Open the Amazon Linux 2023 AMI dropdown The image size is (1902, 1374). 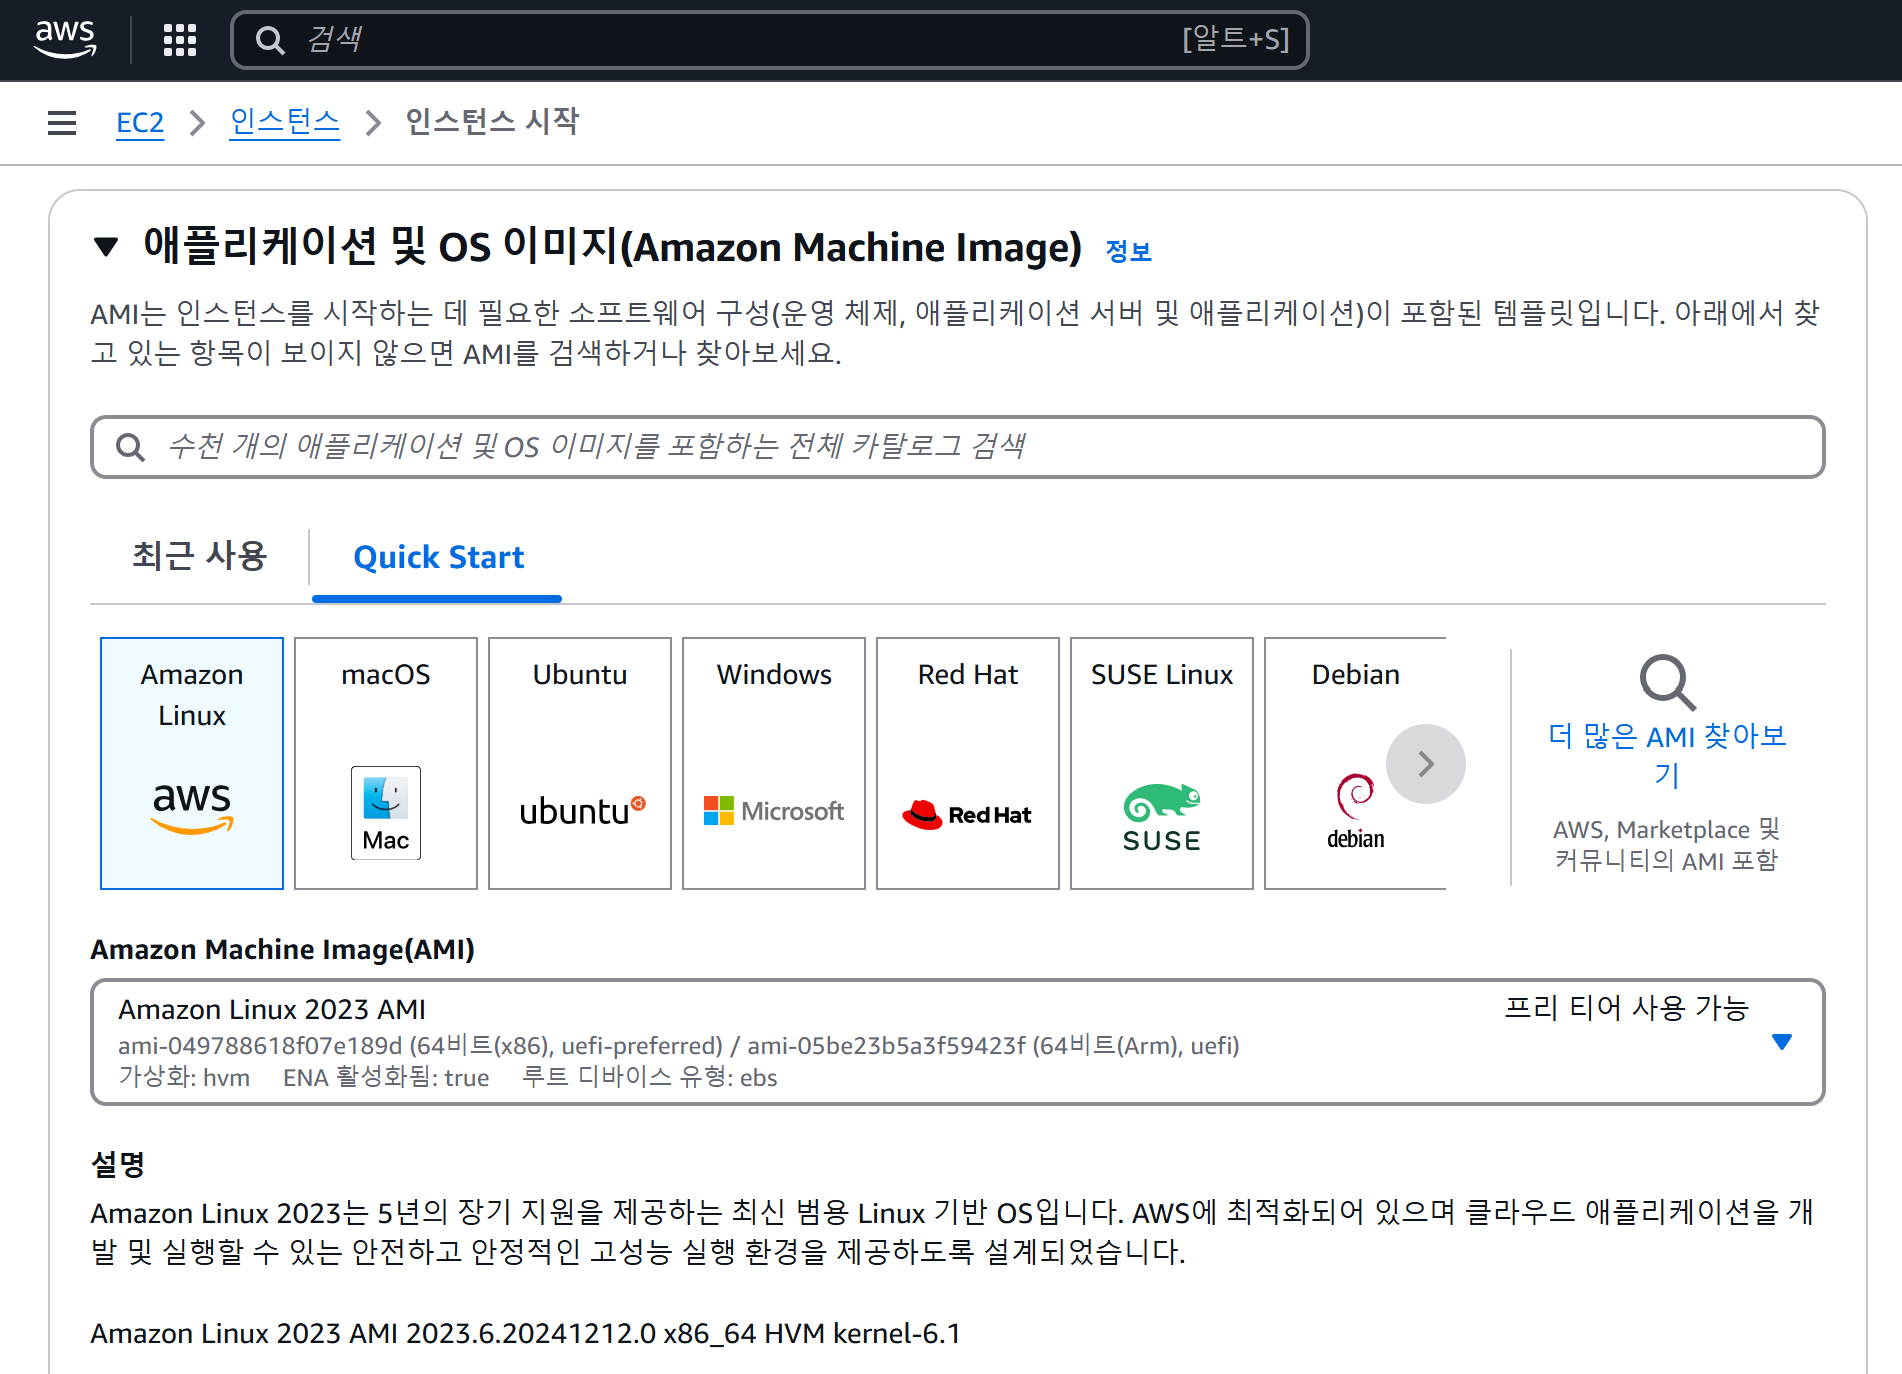(958, 1042)
